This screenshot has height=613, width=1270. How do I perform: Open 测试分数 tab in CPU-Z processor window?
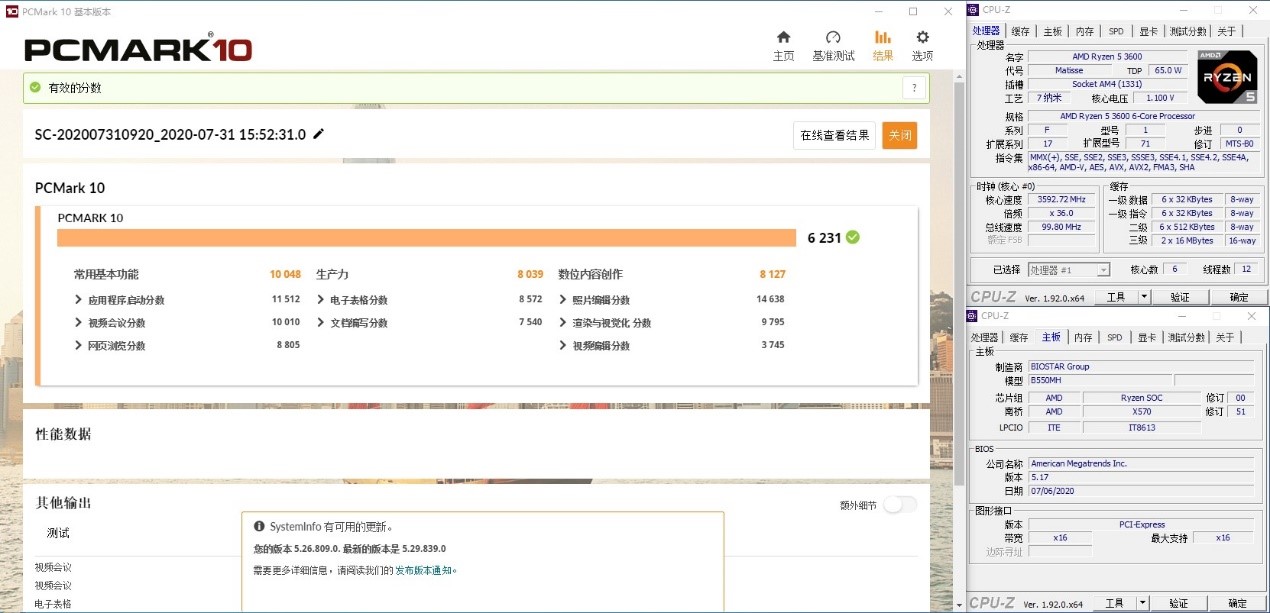[x=1187, y=31]
